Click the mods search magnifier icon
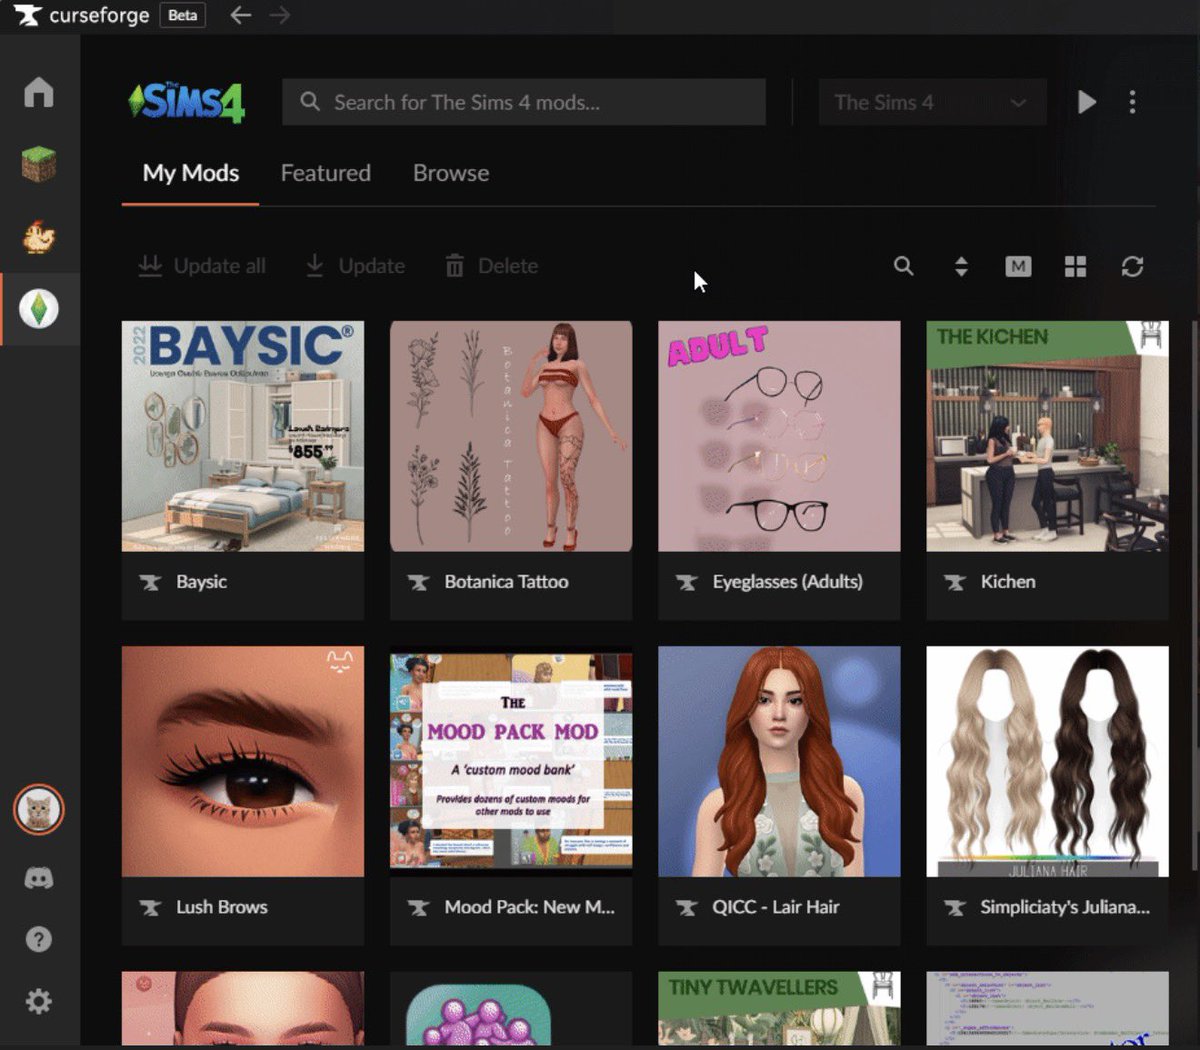1200x1050 pixels. pos(903,266)
